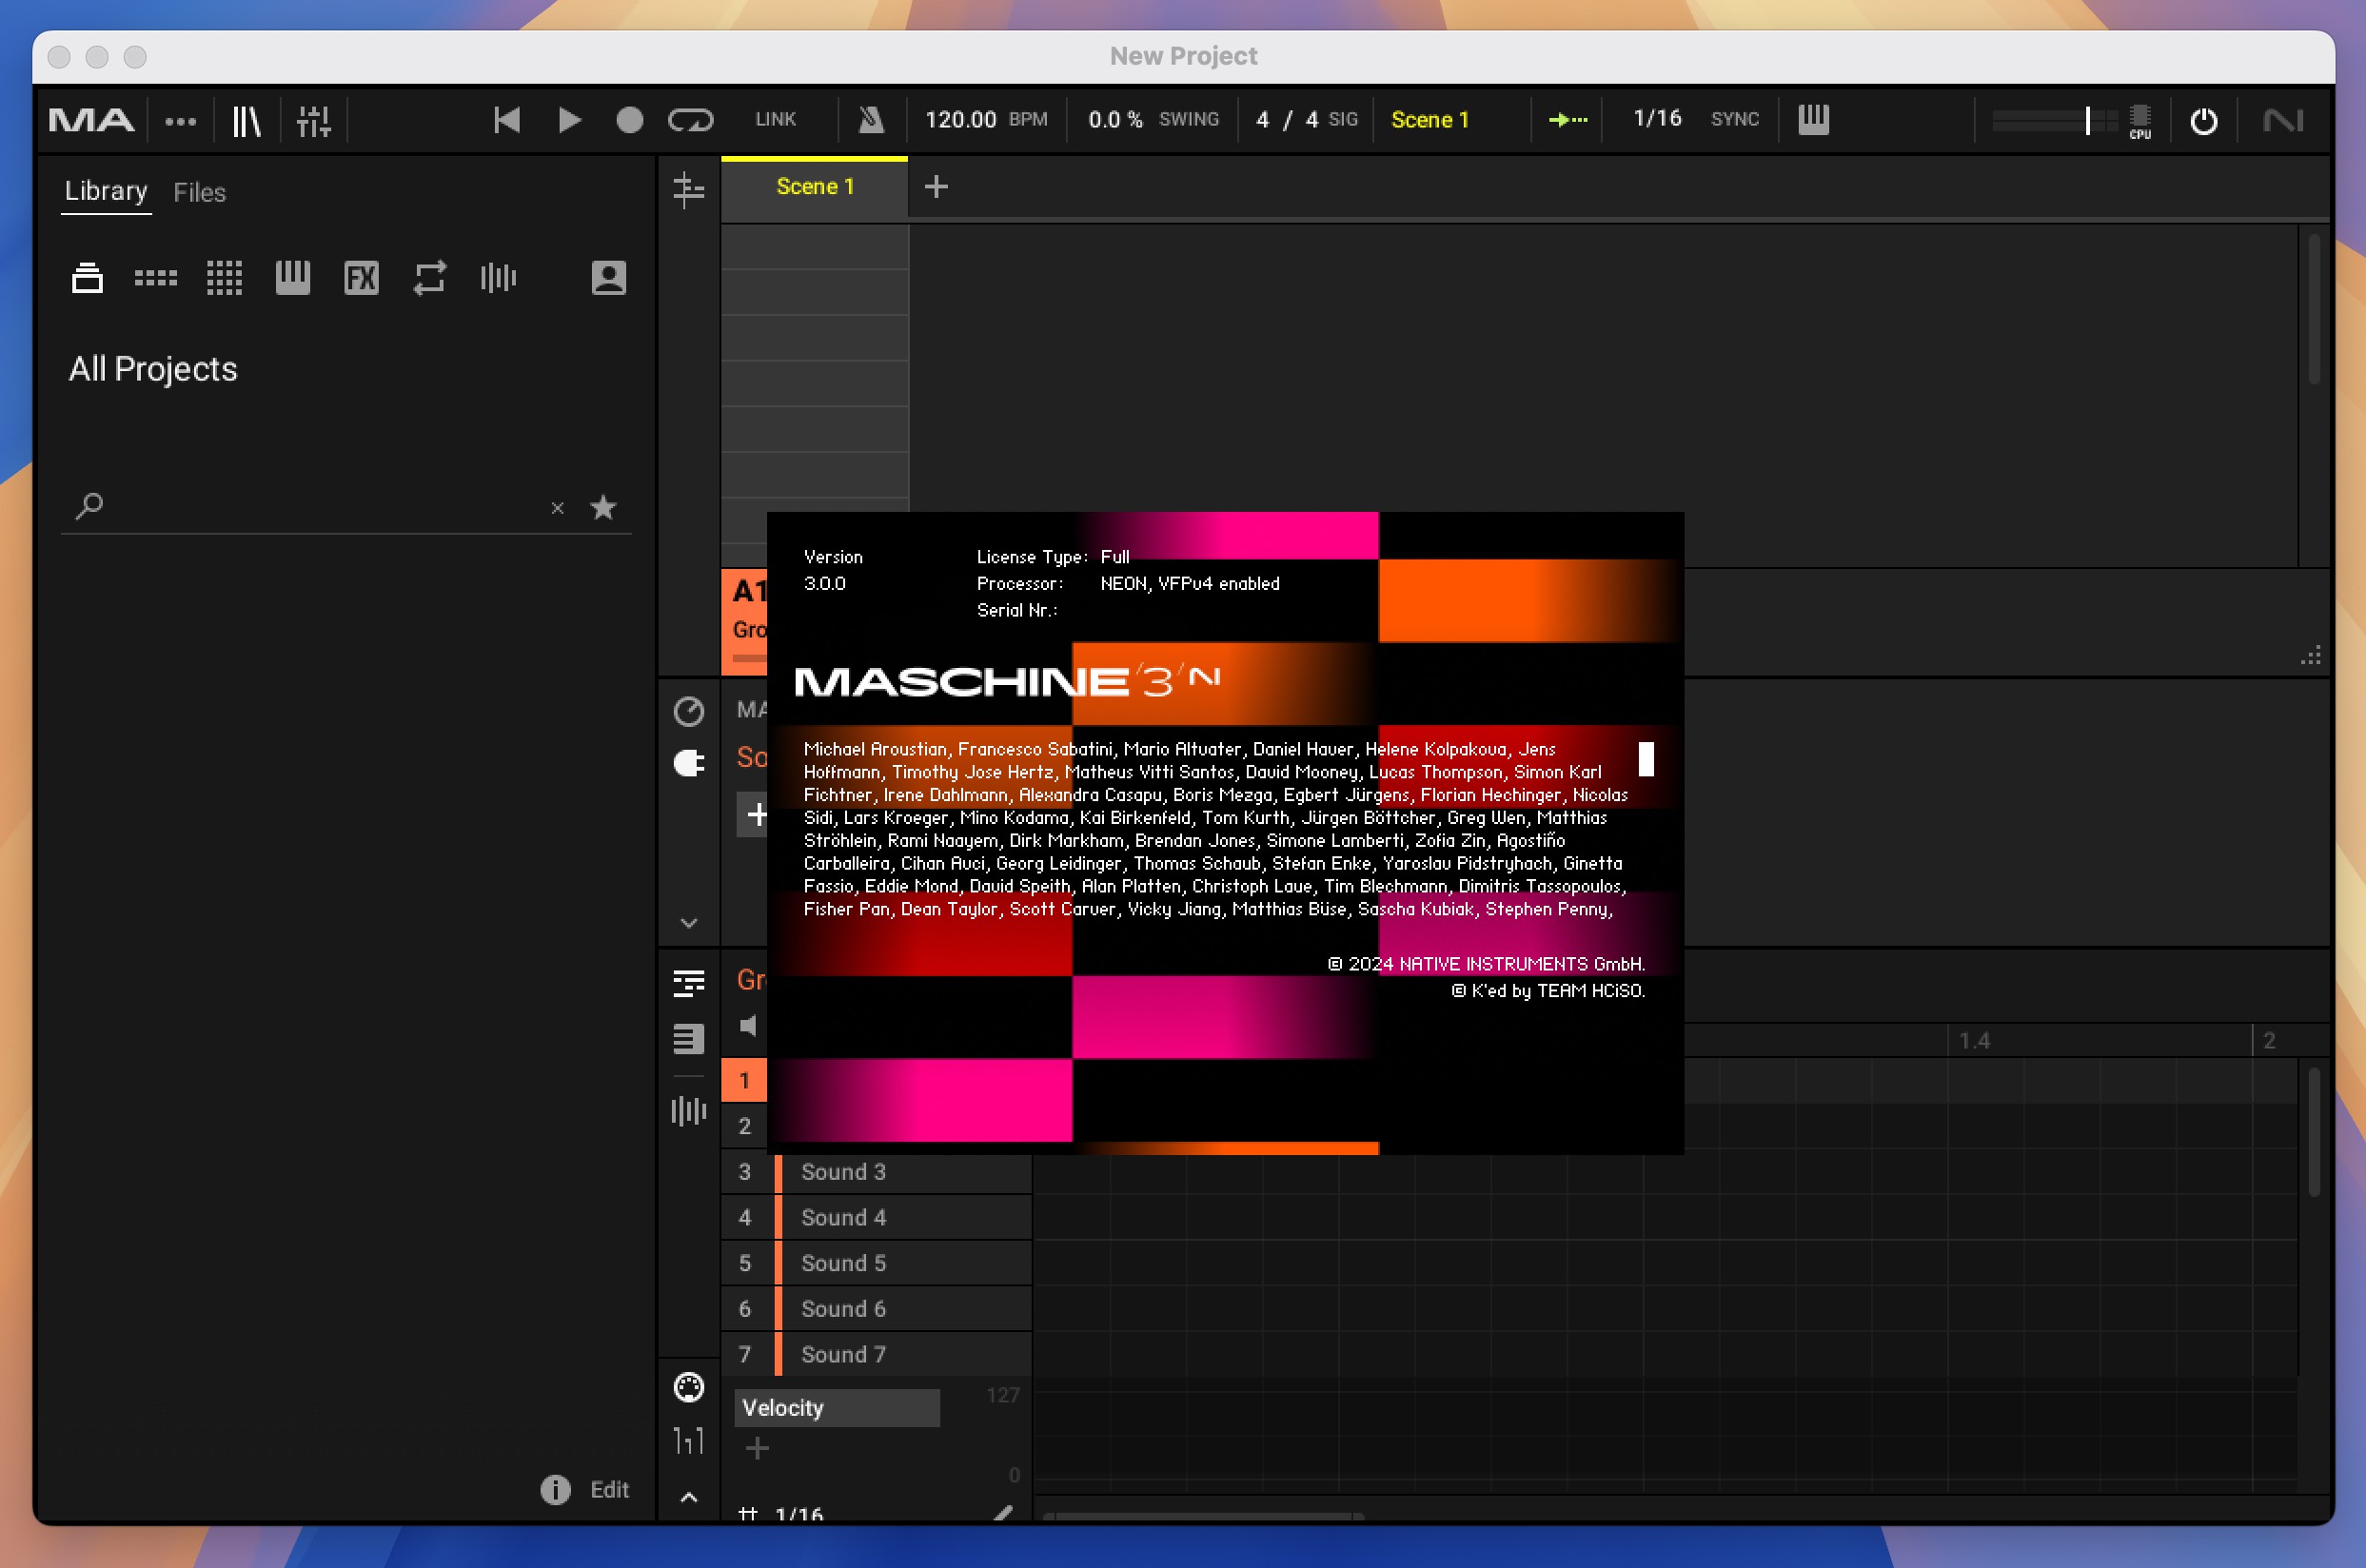
Task: Switch to the Files tab
Action: pos(200,192)
